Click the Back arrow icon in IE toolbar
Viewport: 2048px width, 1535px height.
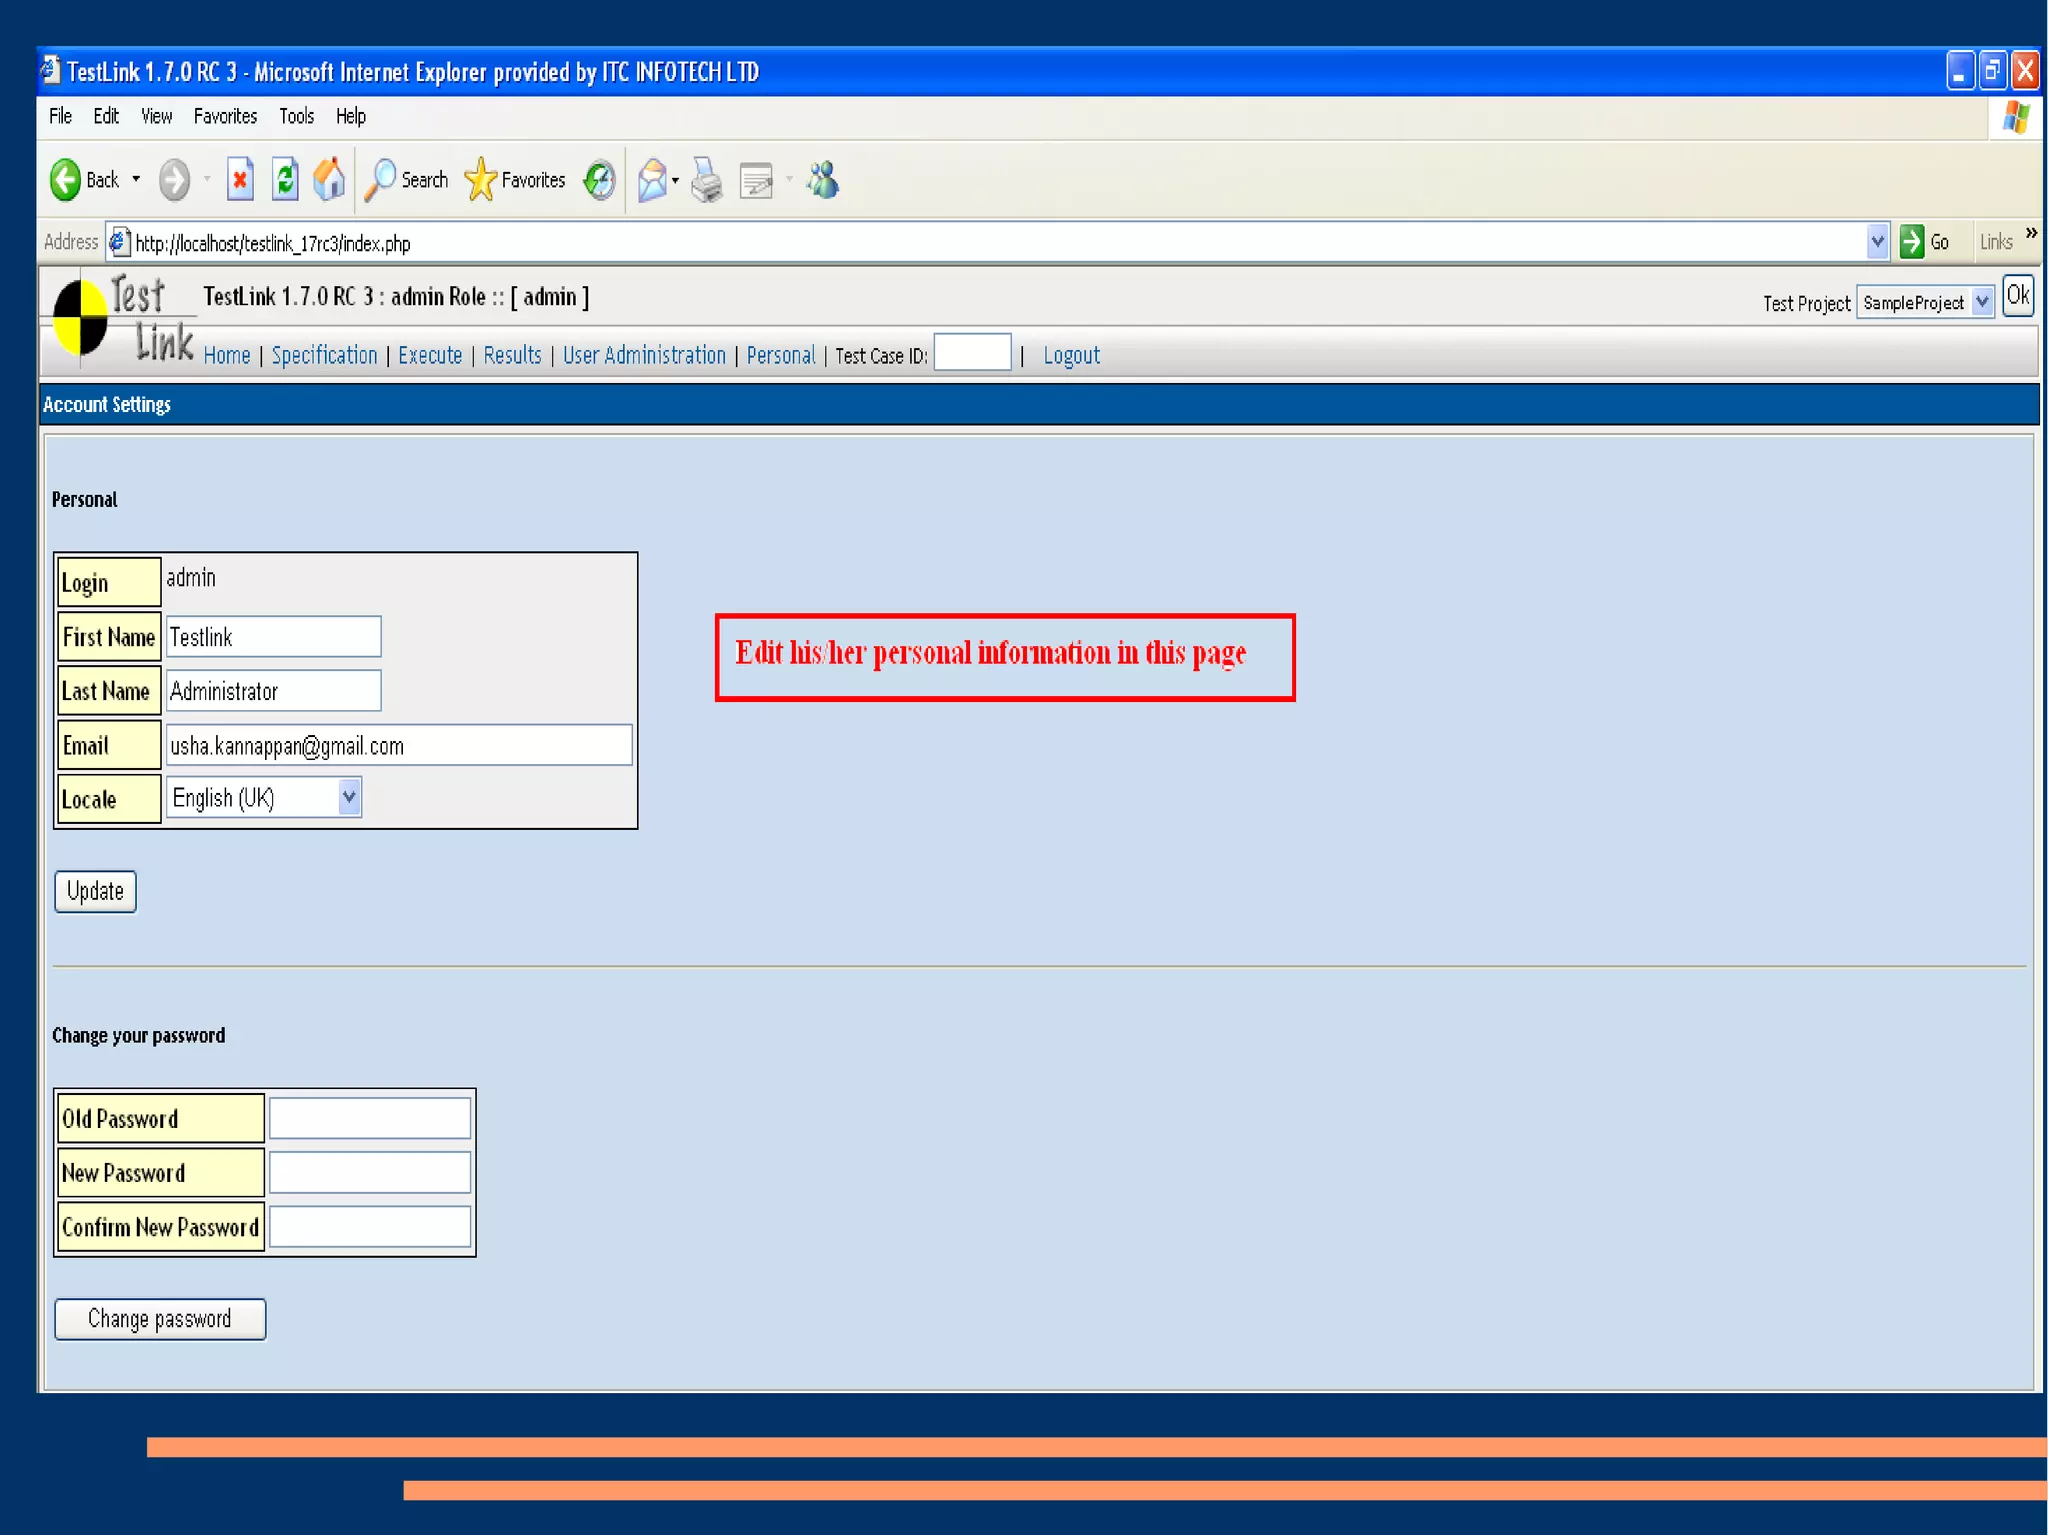point(65,180)
